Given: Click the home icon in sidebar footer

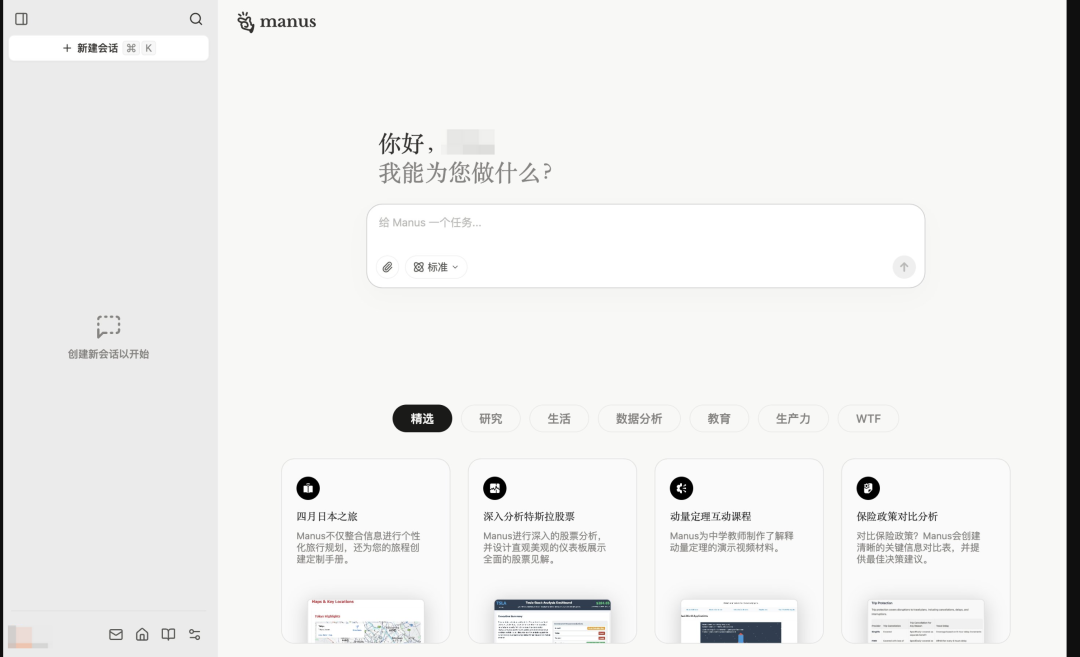Looking at the screenshot, I should tap(142, 634).
